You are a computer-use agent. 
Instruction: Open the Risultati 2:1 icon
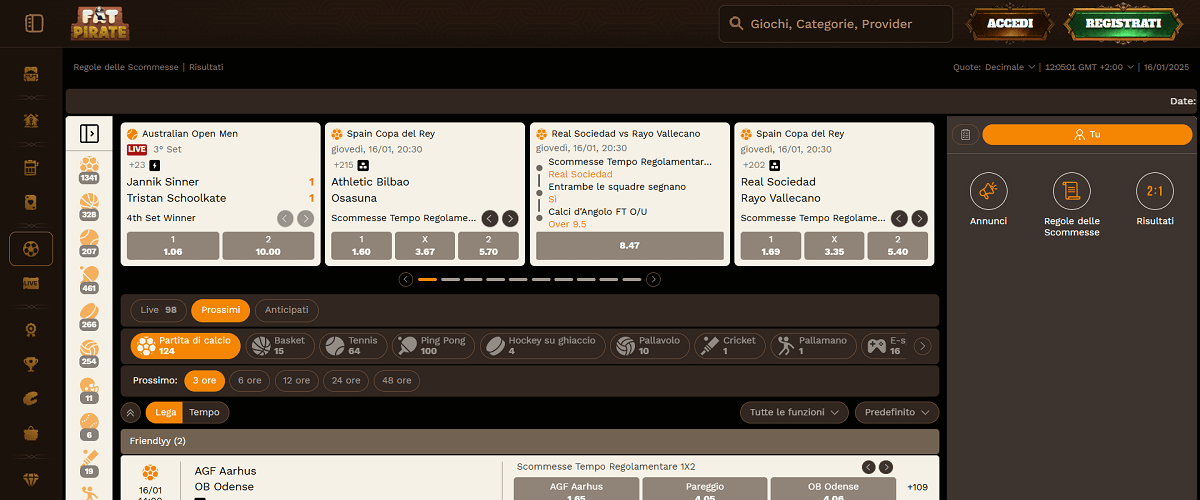1154,191
